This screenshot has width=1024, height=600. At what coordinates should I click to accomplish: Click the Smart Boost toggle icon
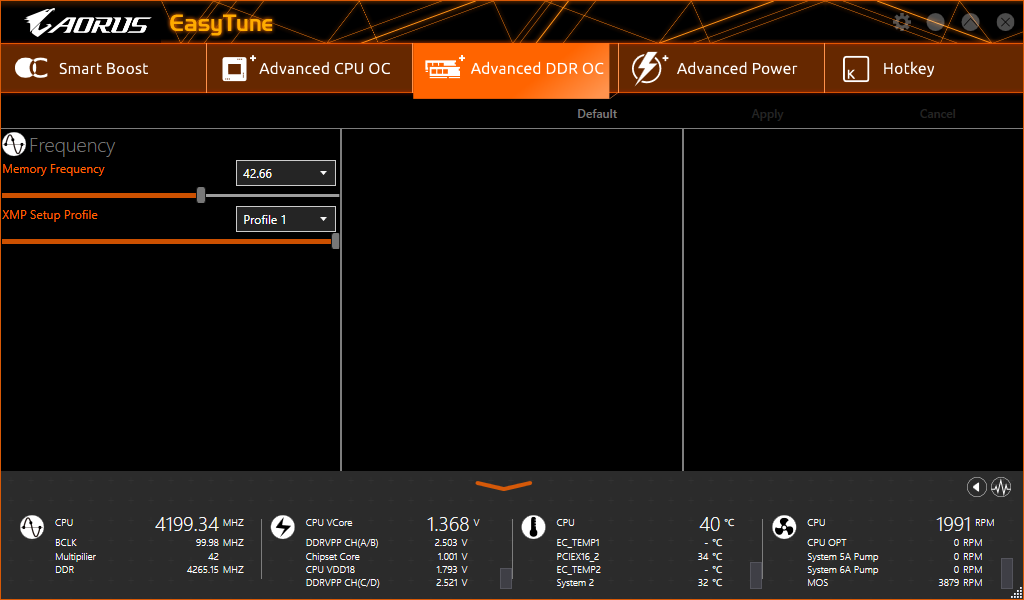[31, 68]
